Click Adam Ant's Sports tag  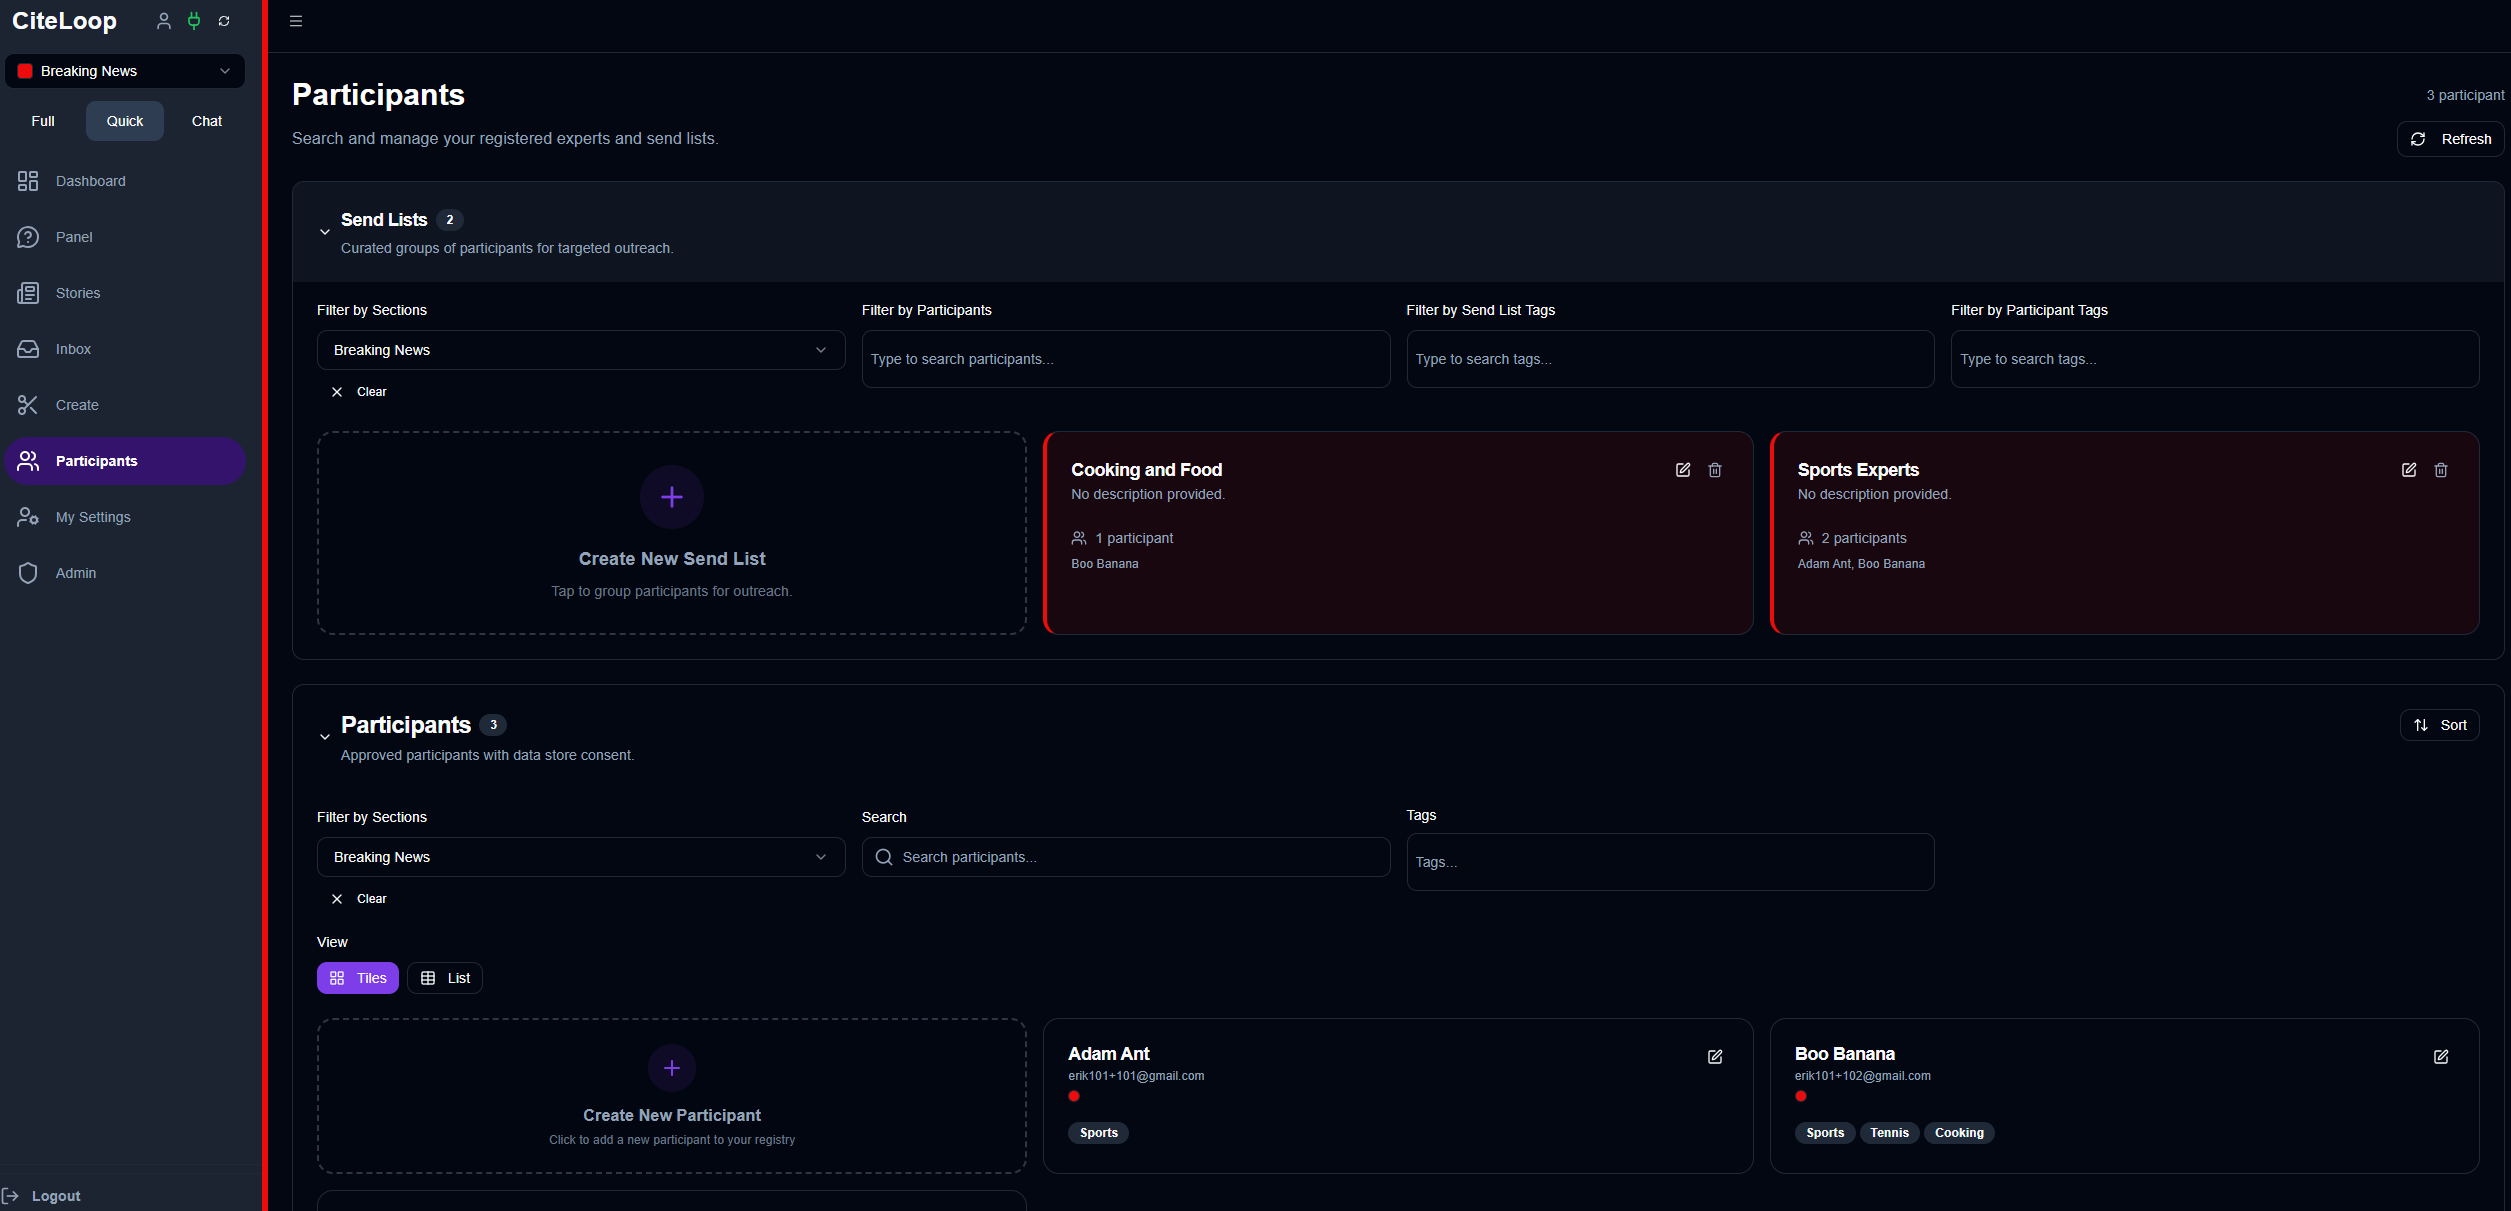[x=1098, y=1133]
